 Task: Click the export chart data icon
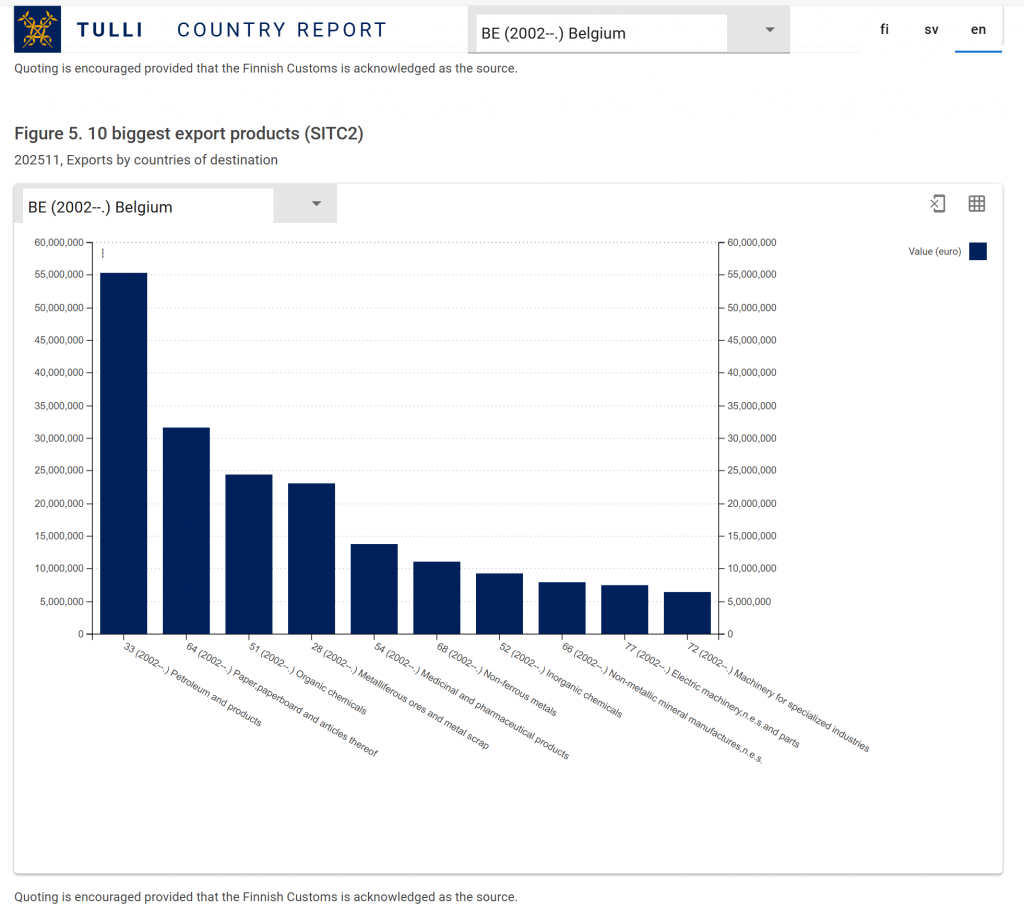click(x=937, y=204)
